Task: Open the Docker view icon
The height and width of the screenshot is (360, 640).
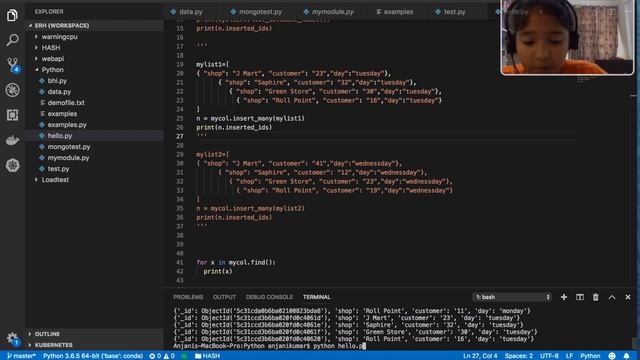Action: [12, 140]
